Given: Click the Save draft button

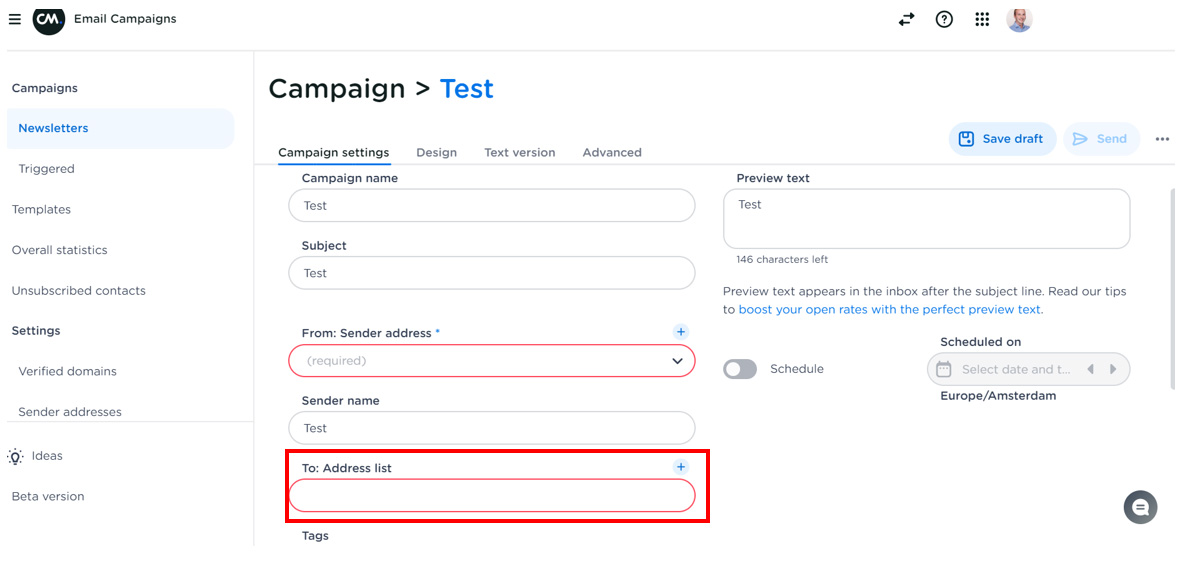Looking at the screenshot, I should [1002, 139].
